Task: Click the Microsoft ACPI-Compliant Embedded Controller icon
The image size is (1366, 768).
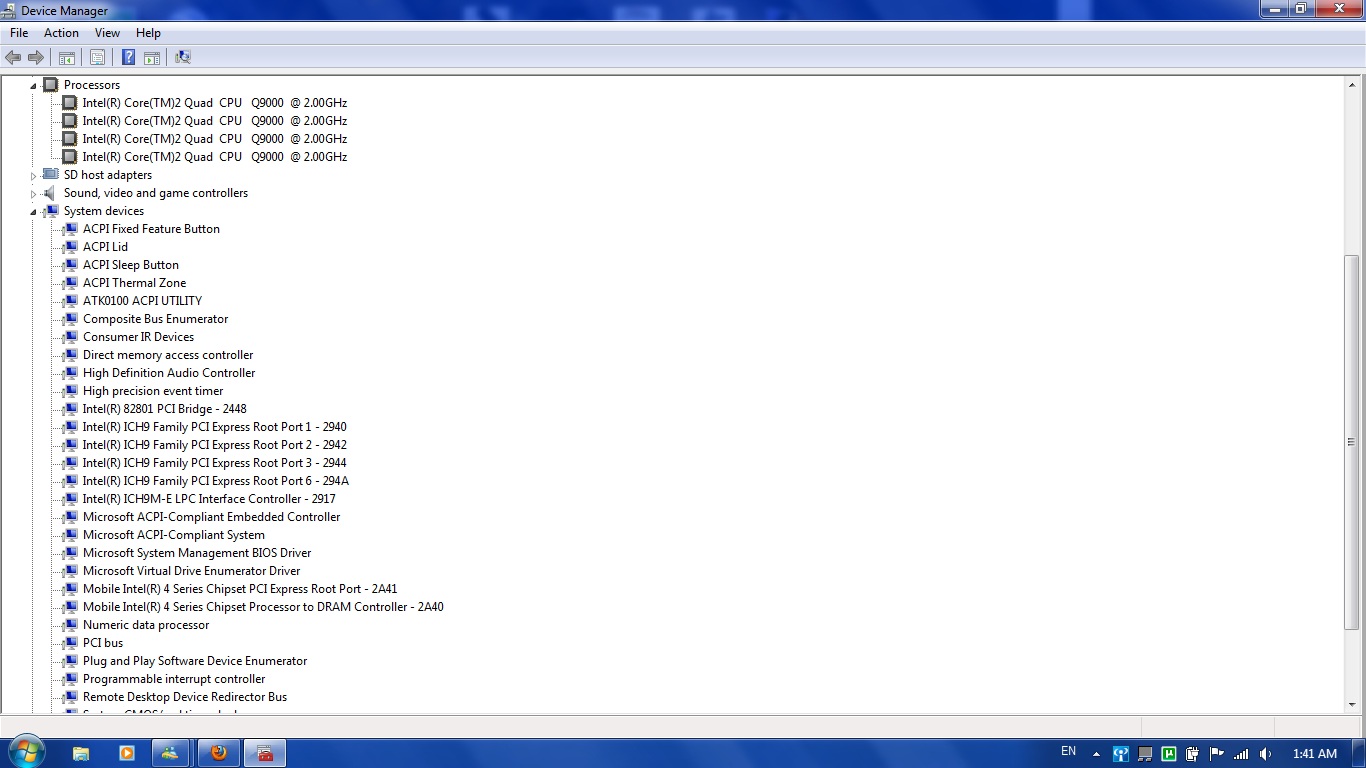Action: pos(70,517)
